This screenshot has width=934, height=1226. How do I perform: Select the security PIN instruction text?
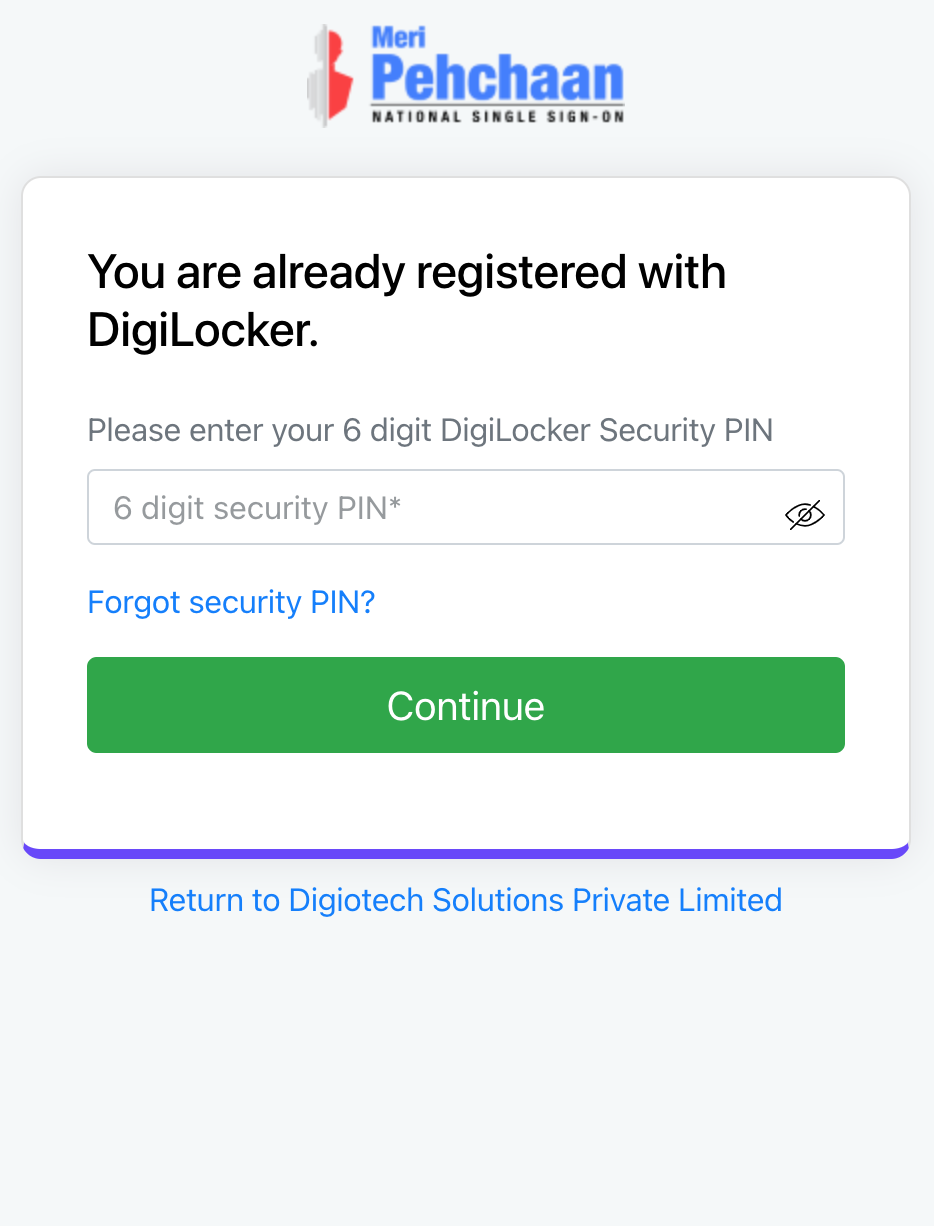coord(430,430)
